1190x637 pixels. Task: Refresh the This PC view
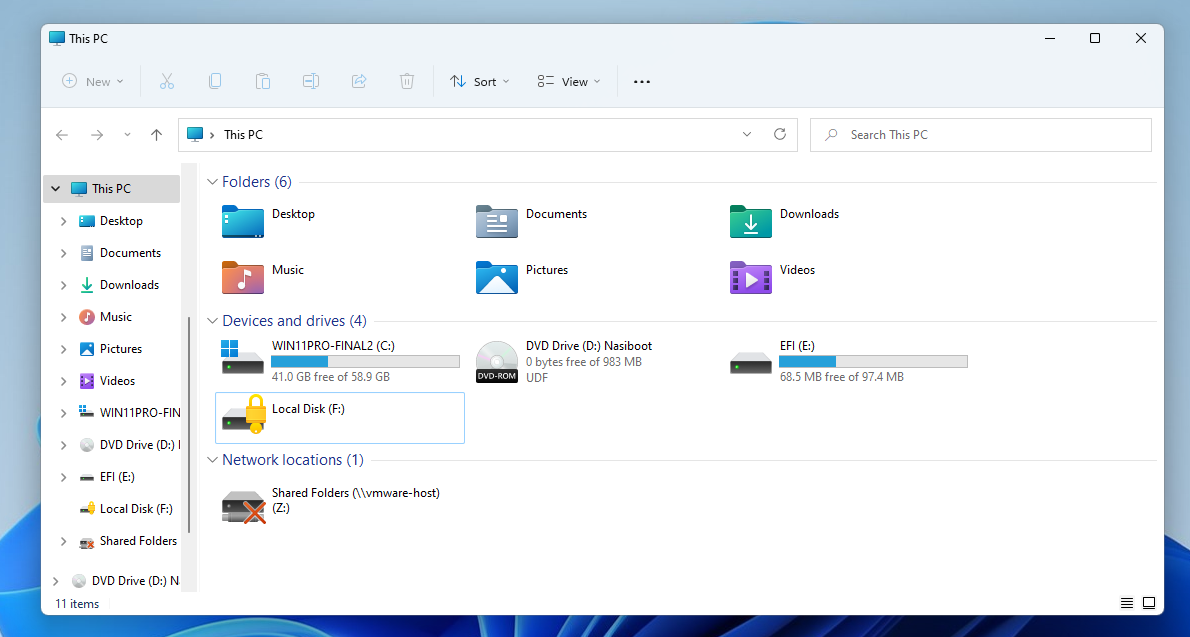[x=779, y=134]
